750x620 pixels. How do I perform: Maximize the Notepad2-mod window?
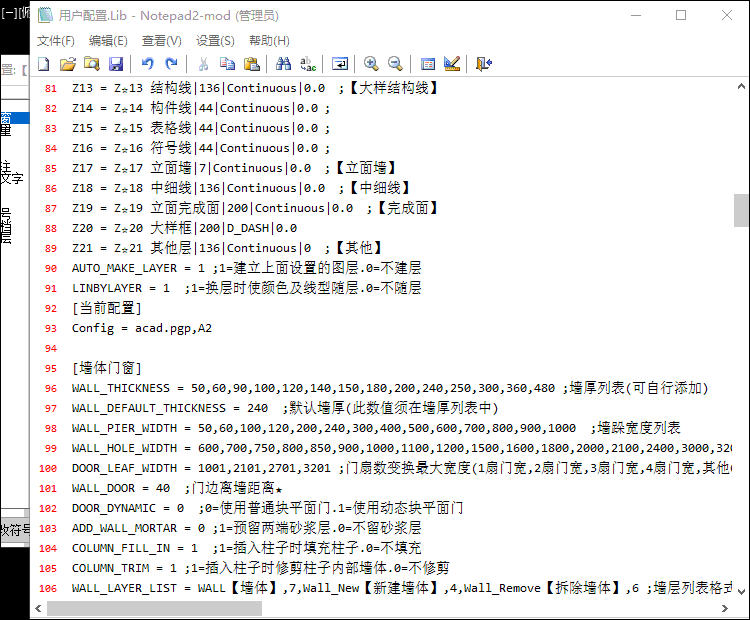pyautogui.click(x=681, y=15)
